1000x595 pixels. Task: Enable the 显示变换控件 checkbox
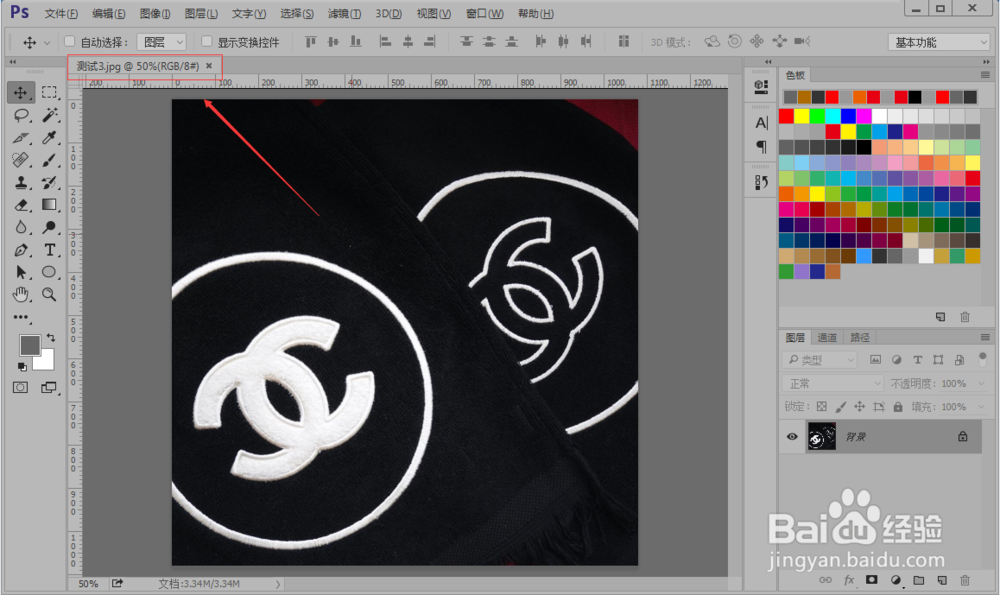[x=207, y=41]
